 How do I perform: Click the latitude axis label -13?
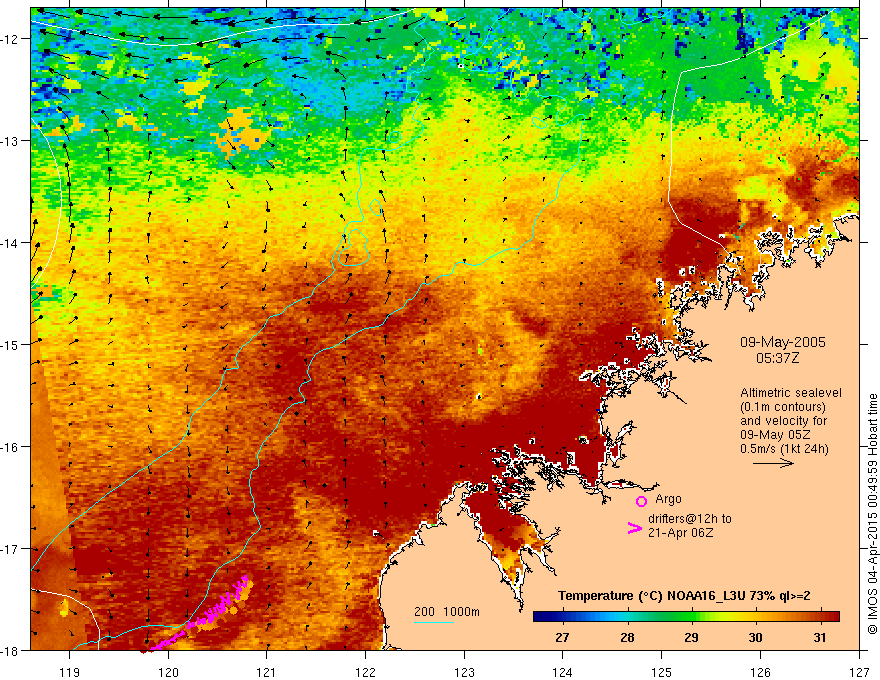click(x=10, y=141)
